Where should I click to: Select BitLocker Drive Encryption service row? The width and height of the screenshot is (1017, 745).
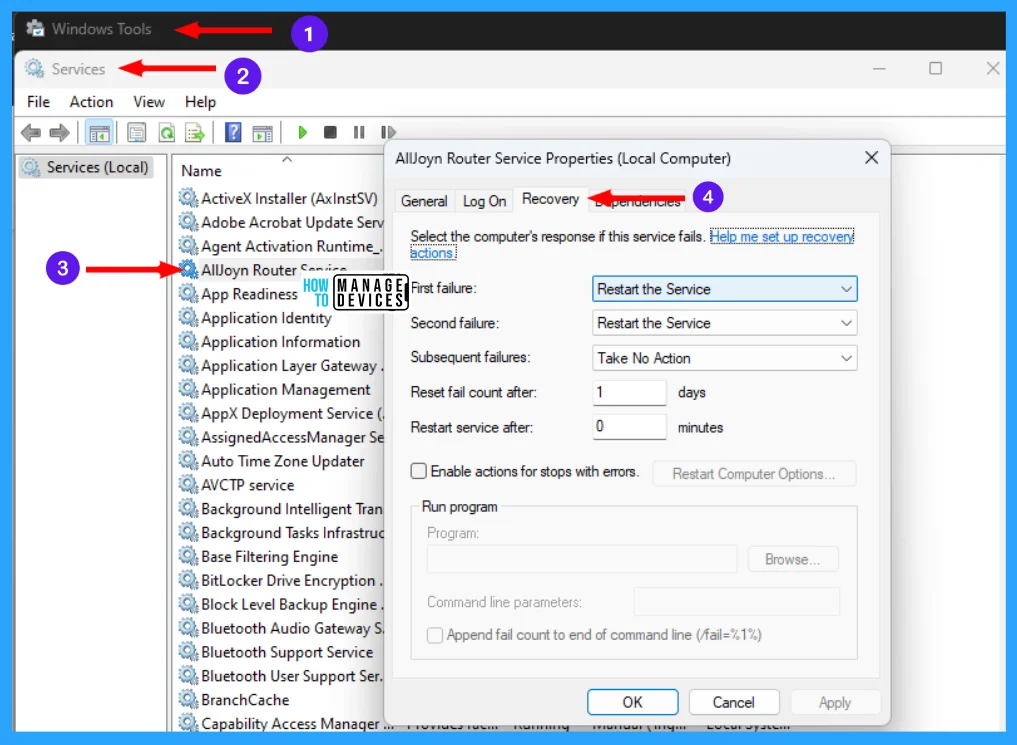coord(281,580)
